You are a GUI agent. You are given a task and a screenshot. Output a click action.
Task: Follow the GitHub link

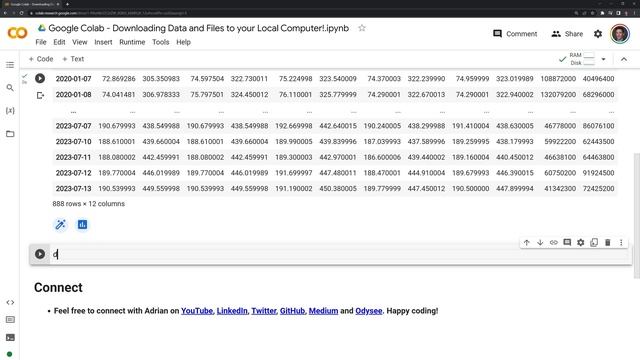[292, 311]
